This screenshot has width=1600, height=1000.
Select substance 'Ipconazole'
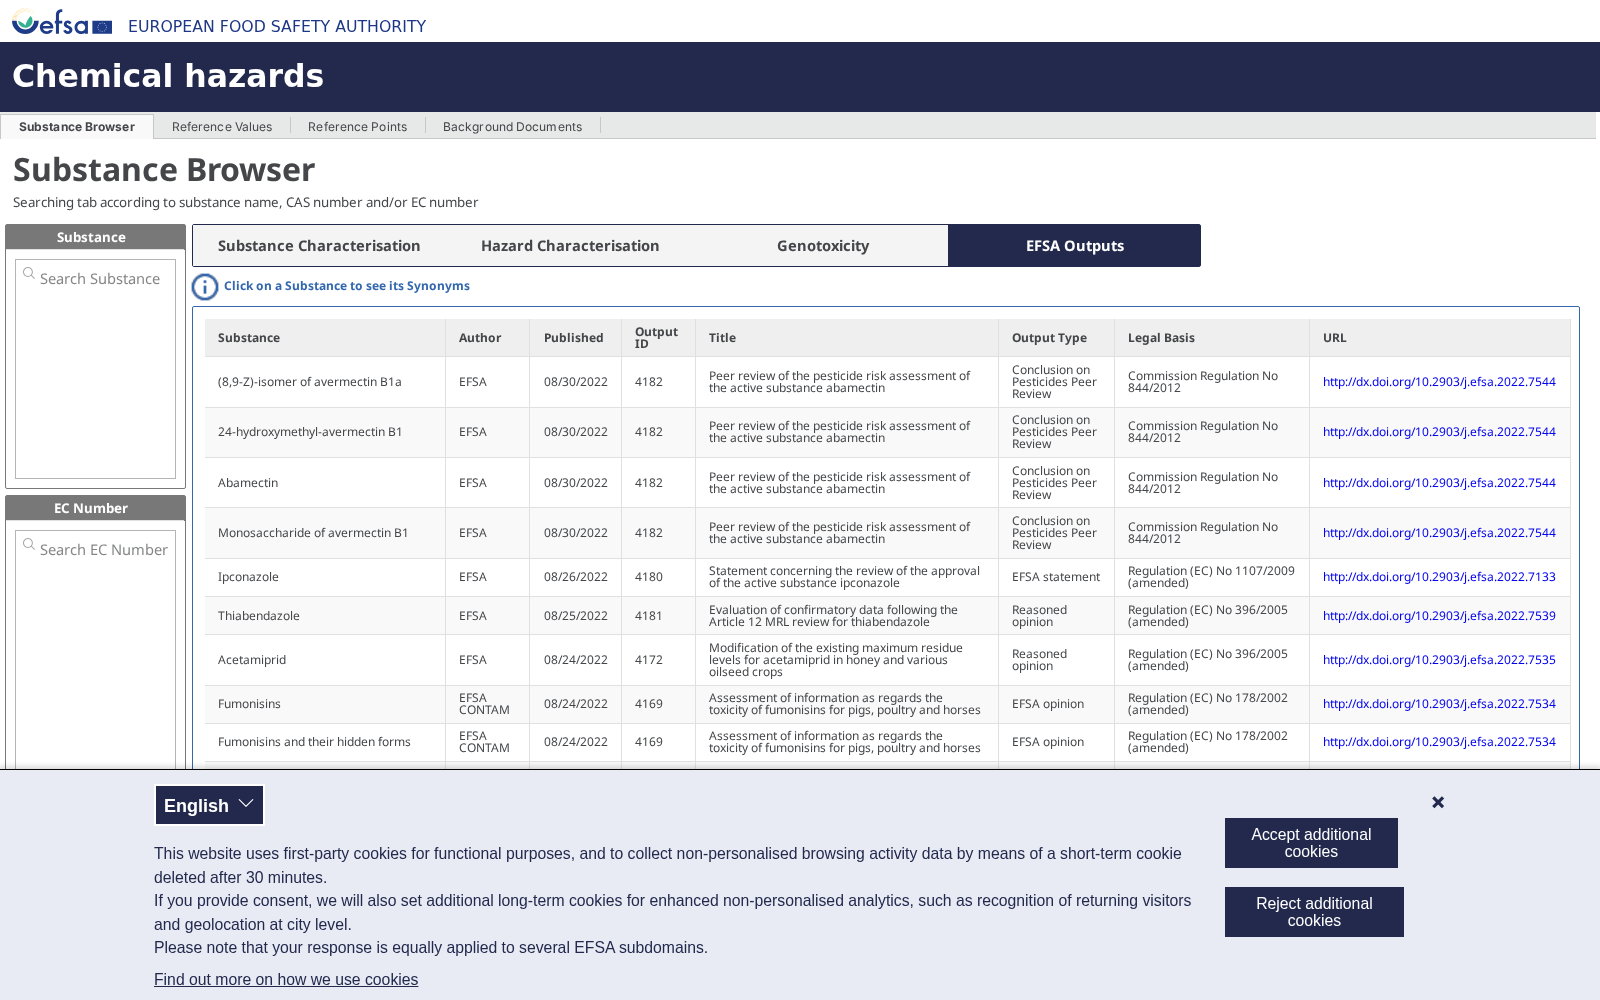248,577
